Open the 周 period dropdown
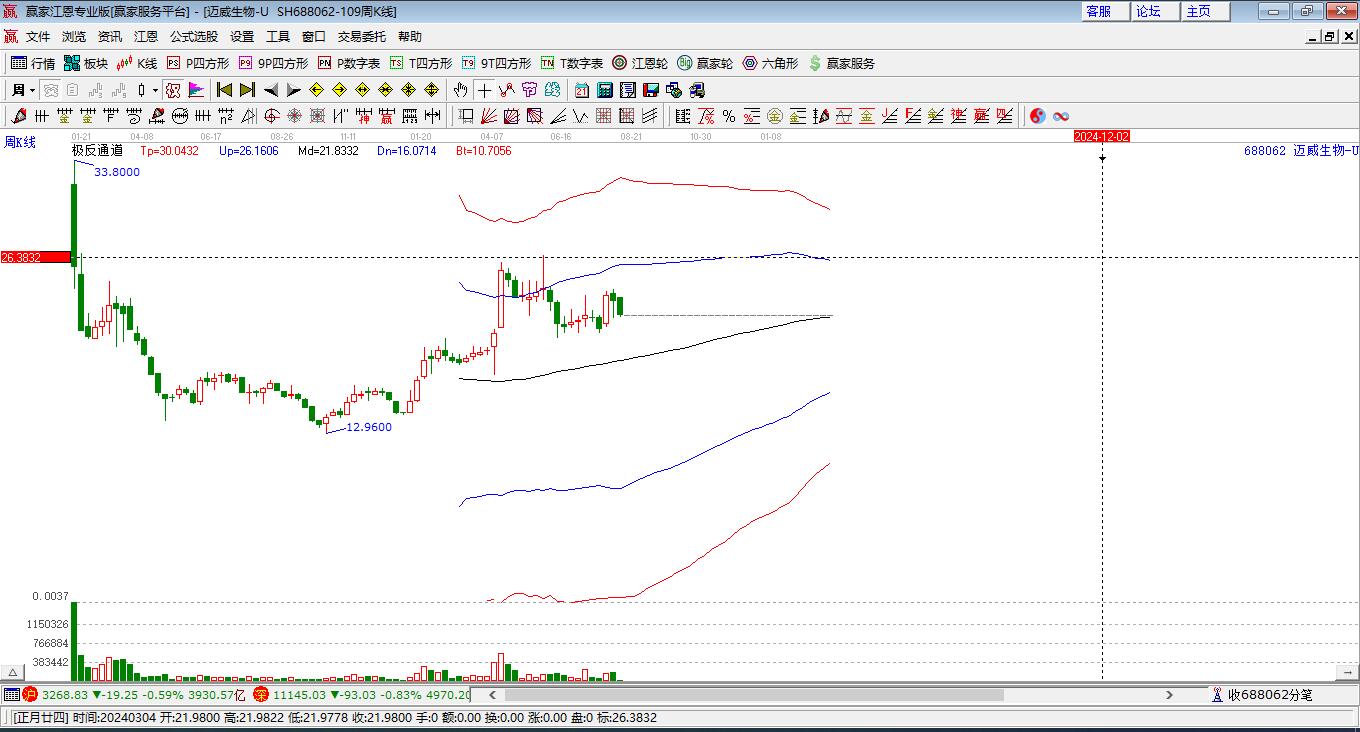This screenshot has width=1360, height=732. coord(23,90)
